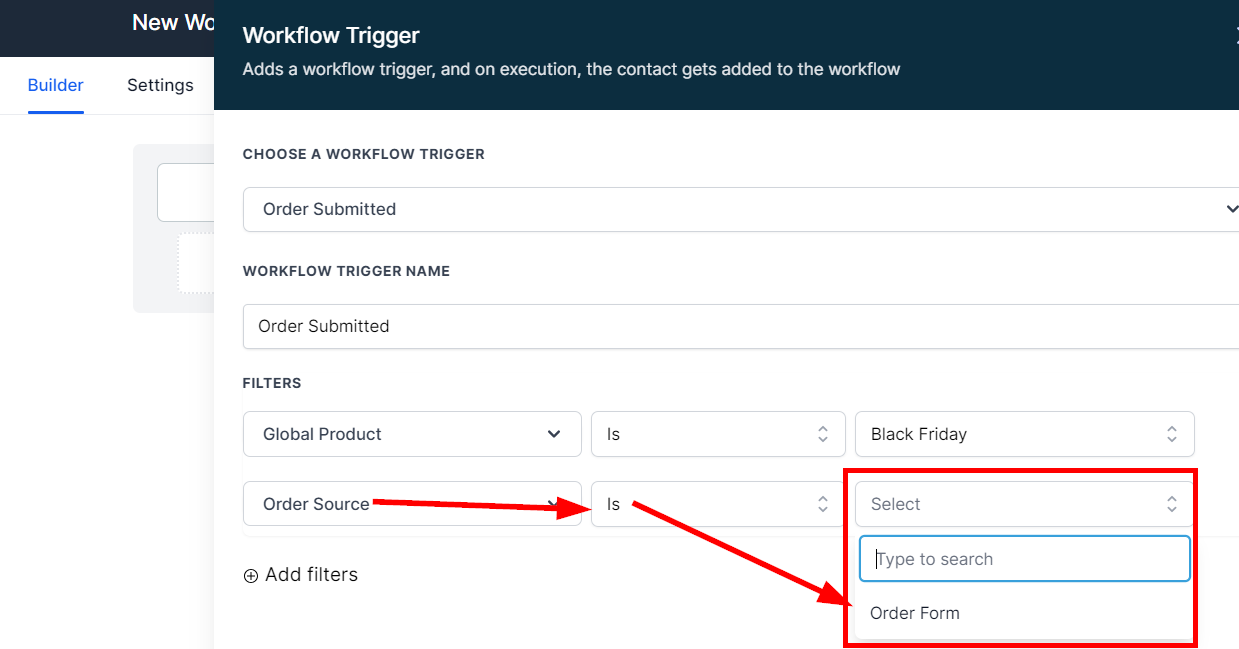The height and width of the screenshot is (649, 1239).
Task: Click the plus icon beside Add filters
Action: click(x=251, y=576)
